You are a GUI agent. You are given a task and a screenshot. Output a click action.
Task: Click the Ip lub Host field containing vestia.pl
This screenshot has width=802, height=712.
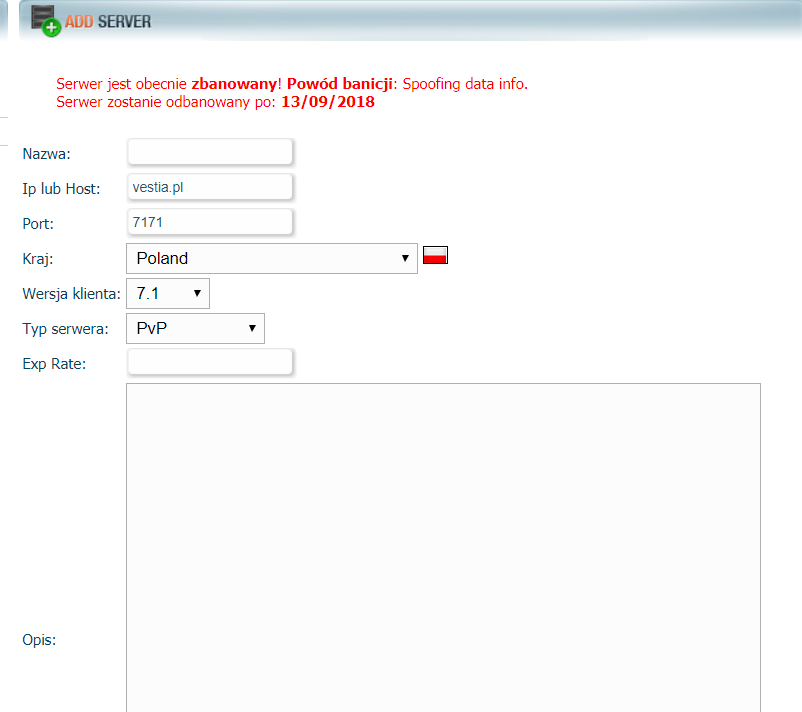[x=210, y=187]
